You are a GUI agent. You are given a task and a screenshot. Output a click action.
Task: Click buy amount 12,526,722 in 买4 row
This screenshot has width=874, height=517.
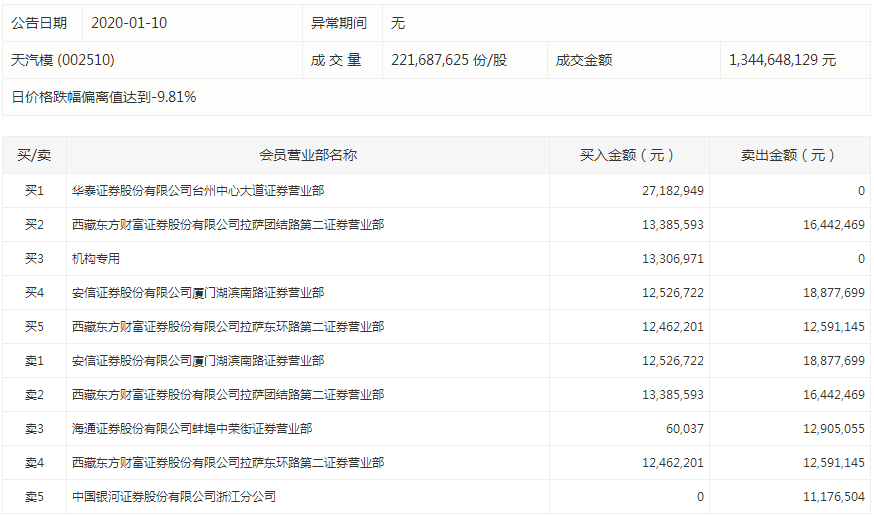point(673,292)
